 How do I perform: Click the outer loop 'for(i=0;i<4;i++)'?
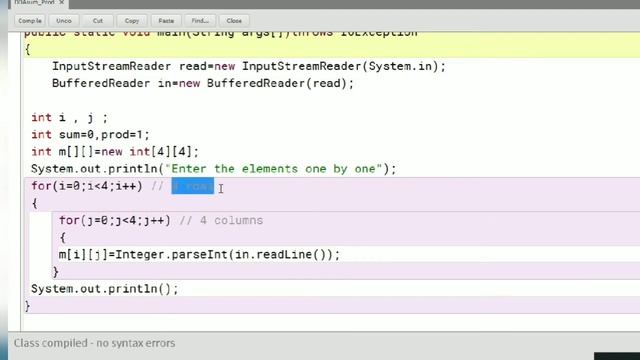(87, 186)
